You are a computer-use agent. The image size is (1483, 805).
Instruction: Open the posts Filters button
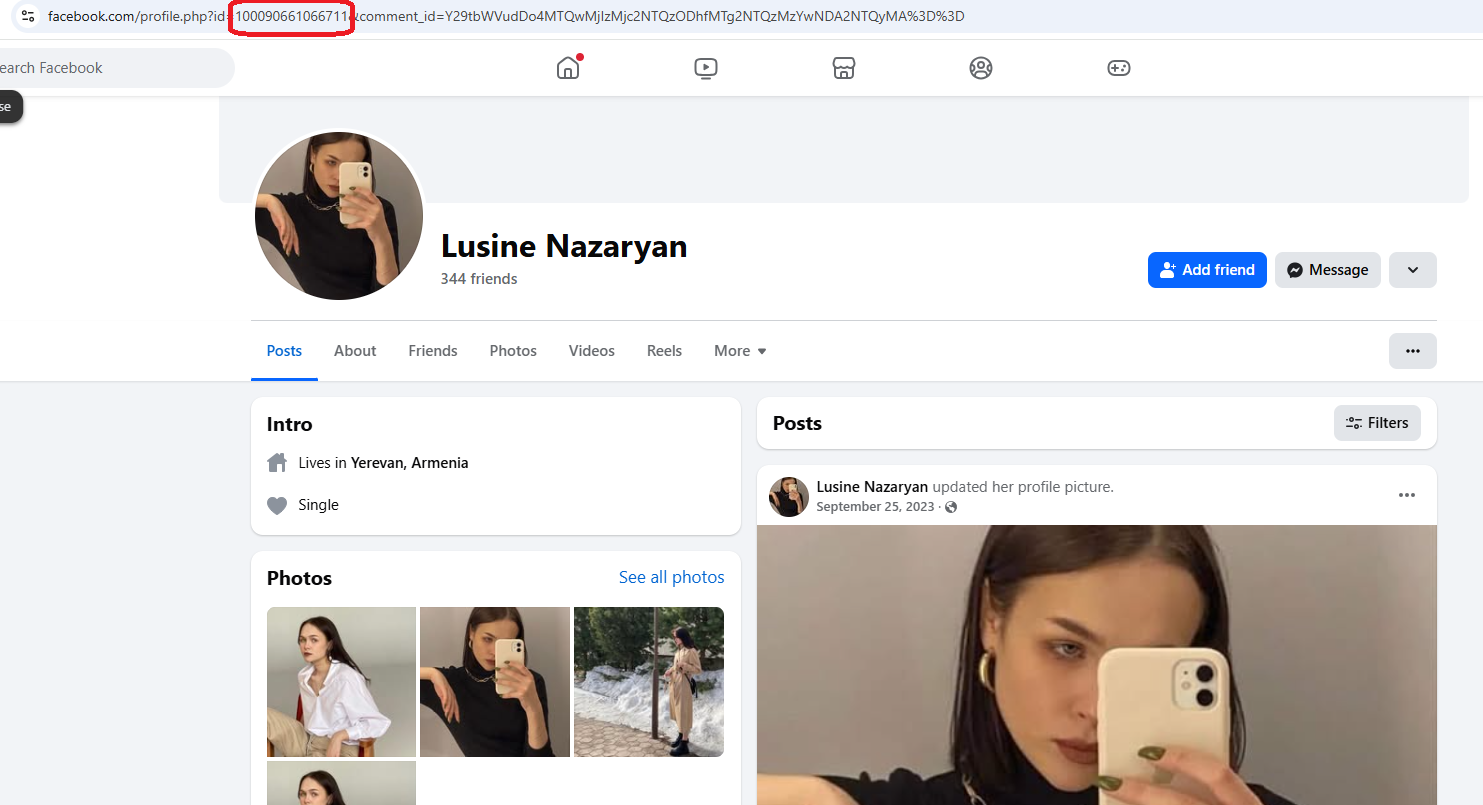pos(1377,423)
